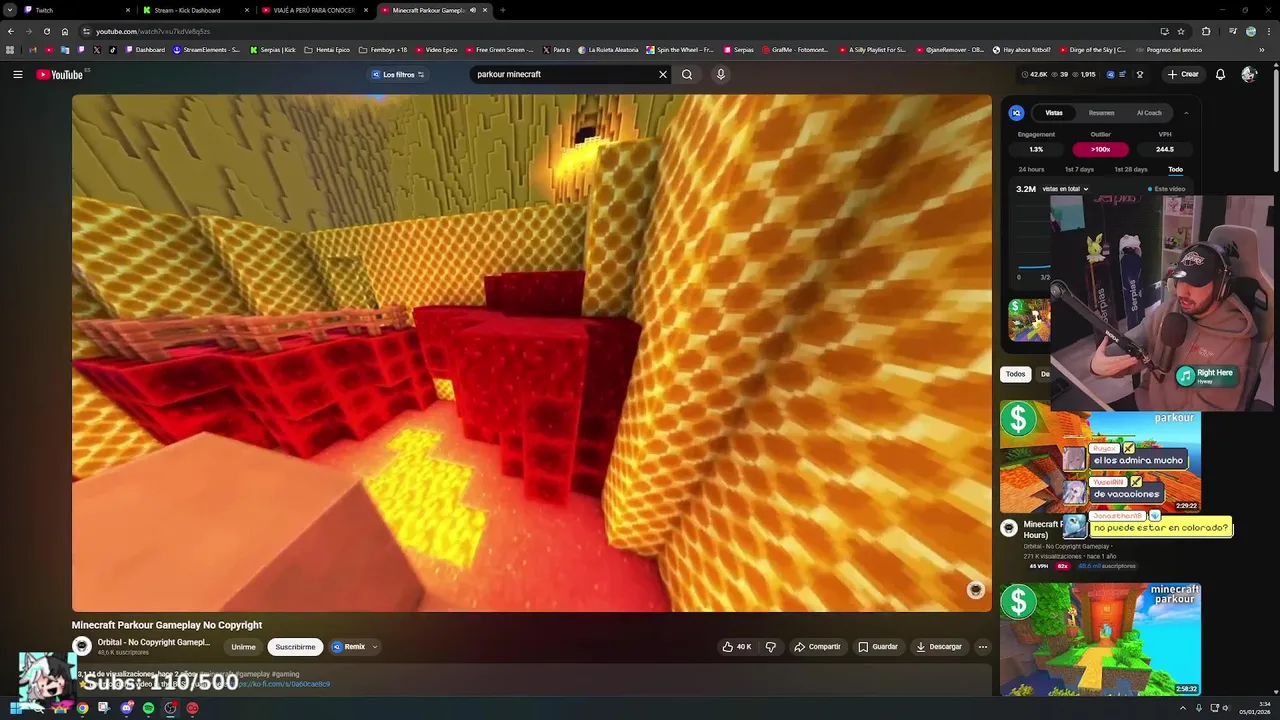Open the Crear menu
Image resolution: width=1280 pixels, height=720 pixels.
point(1182,74)
